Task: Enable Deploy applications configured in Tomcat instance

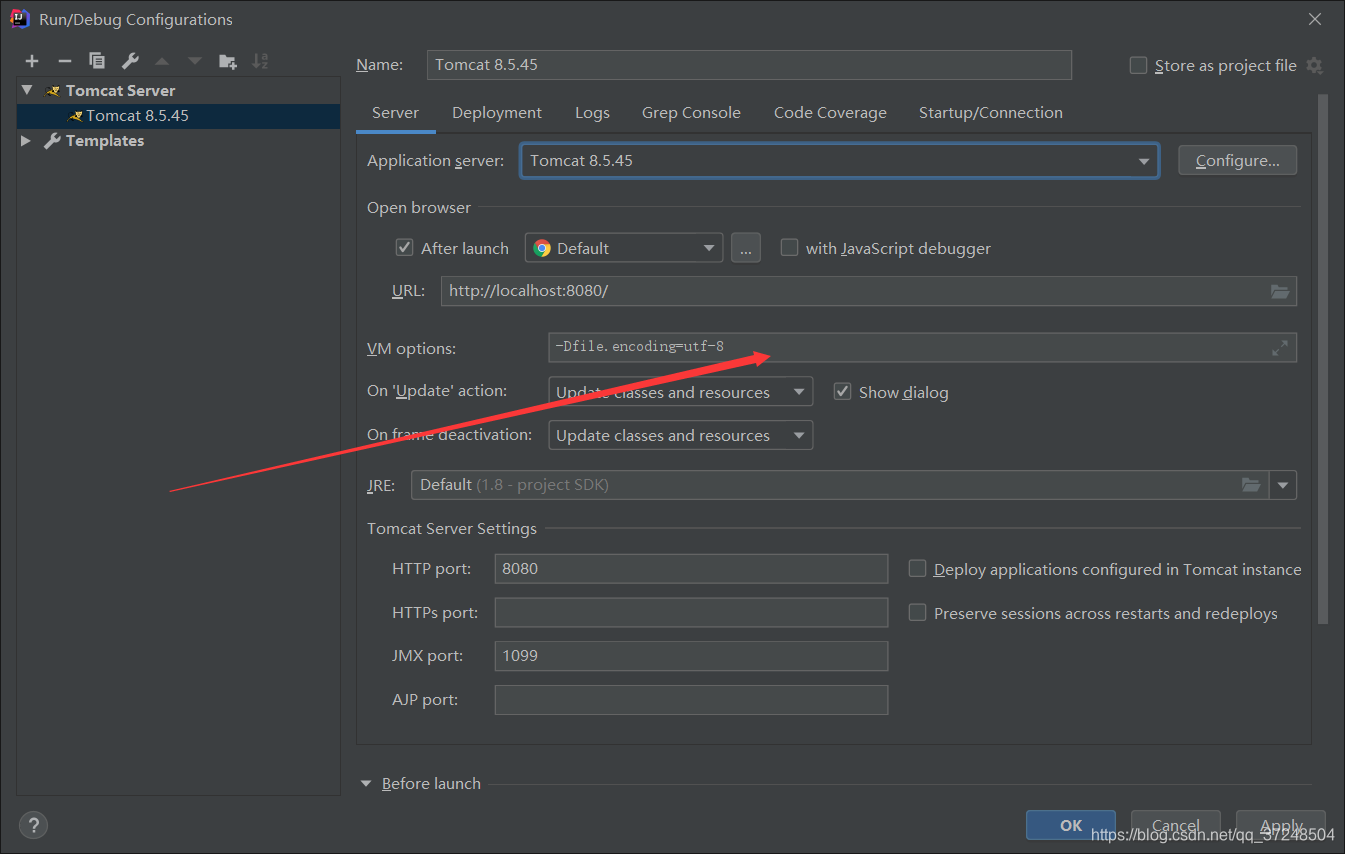Action: (917, 568)
